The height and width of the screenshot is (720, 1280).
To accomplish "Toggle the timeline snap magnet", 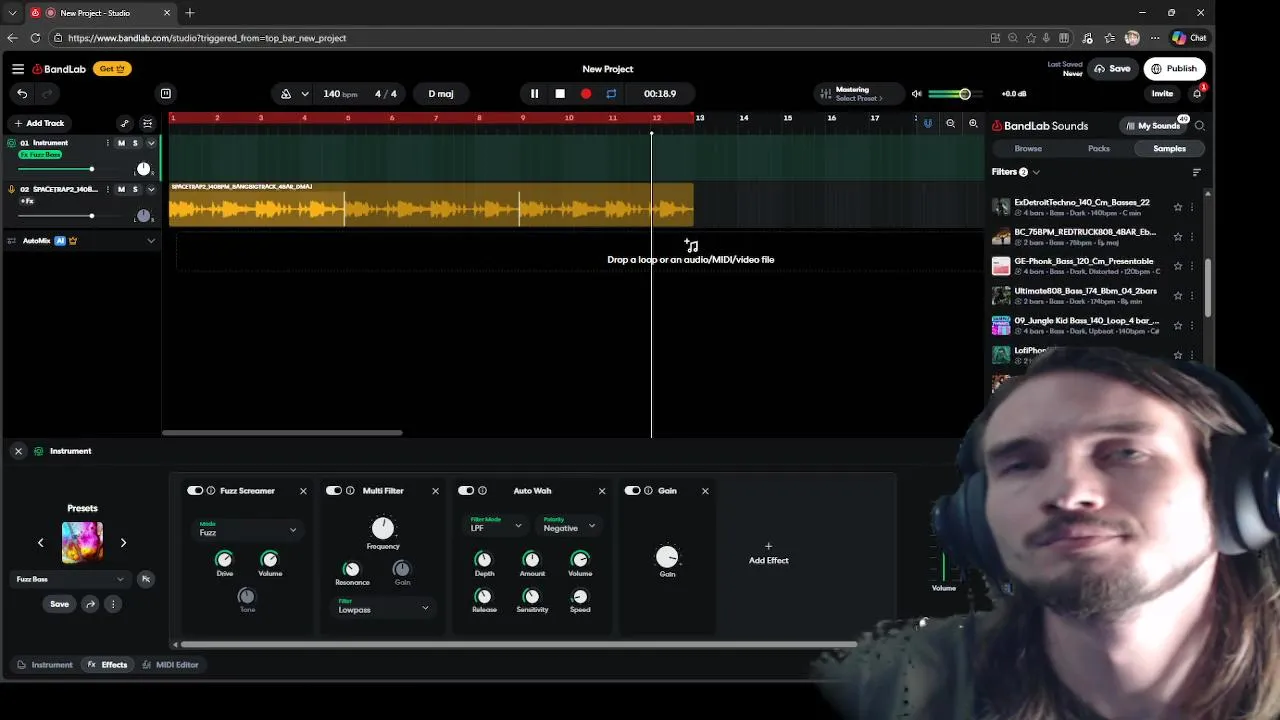I will 927,123.
